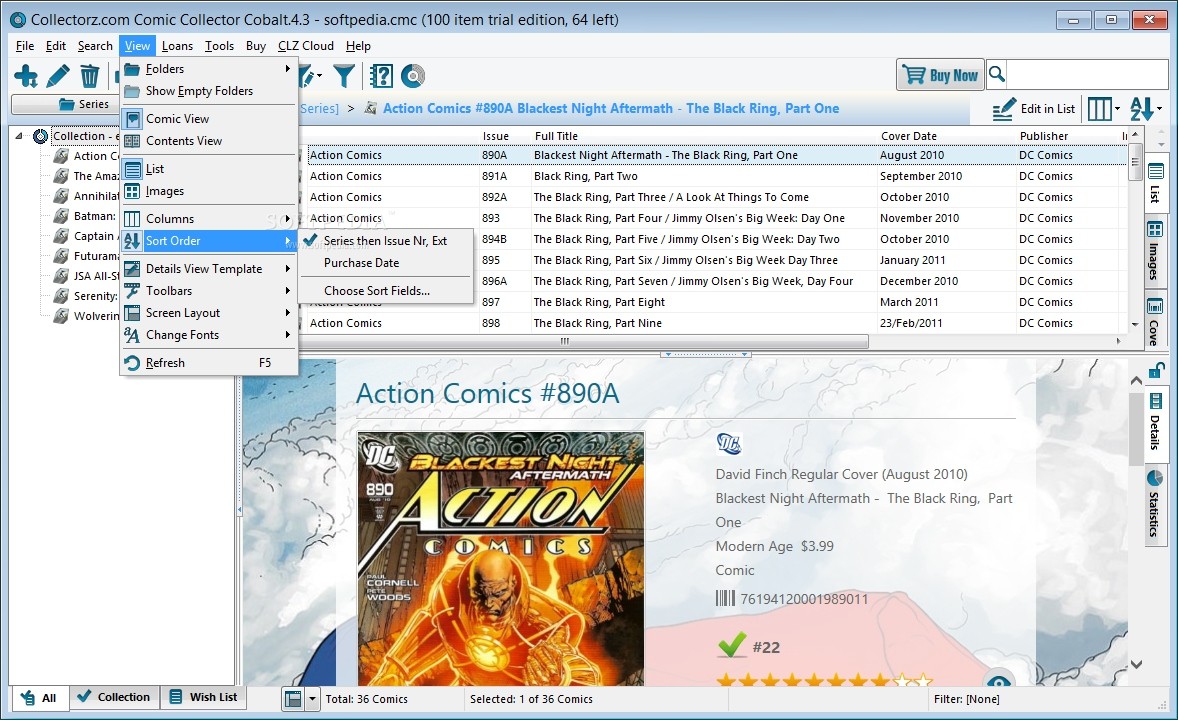Open the CLZ Cloud menu
Viewport: 1178px width, 720px height.
306,46
